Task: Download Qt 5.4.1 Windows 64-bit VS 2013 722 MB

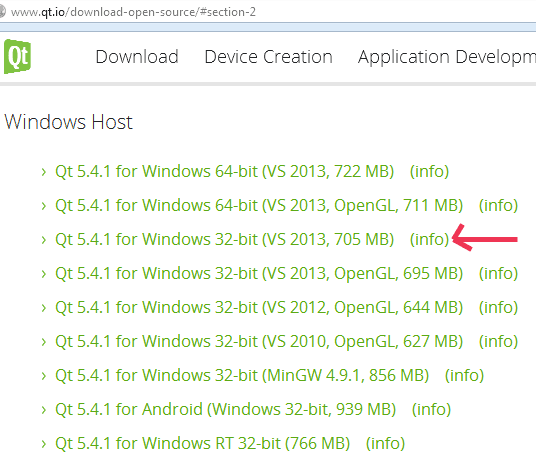Action: coord(225,171)
